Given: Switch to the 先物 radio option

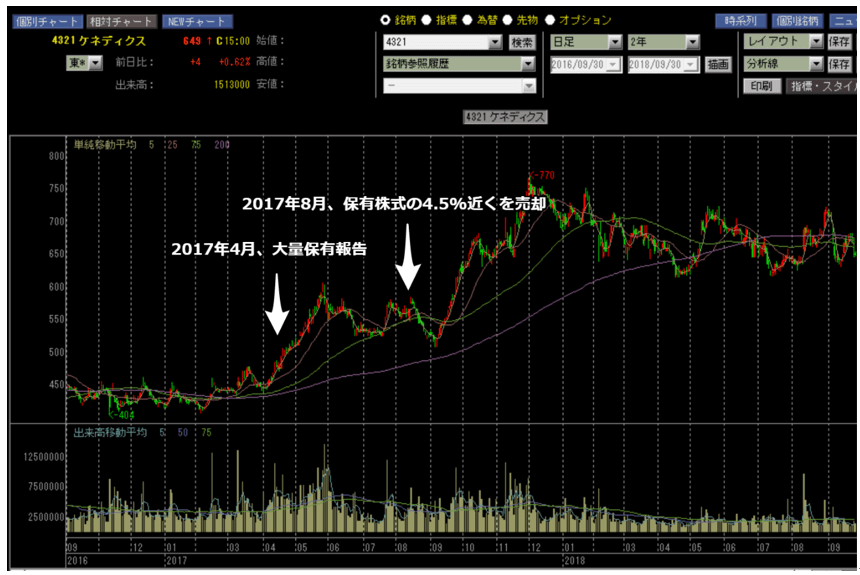Looking at the screenshot, I should click(x=508, y=20).
